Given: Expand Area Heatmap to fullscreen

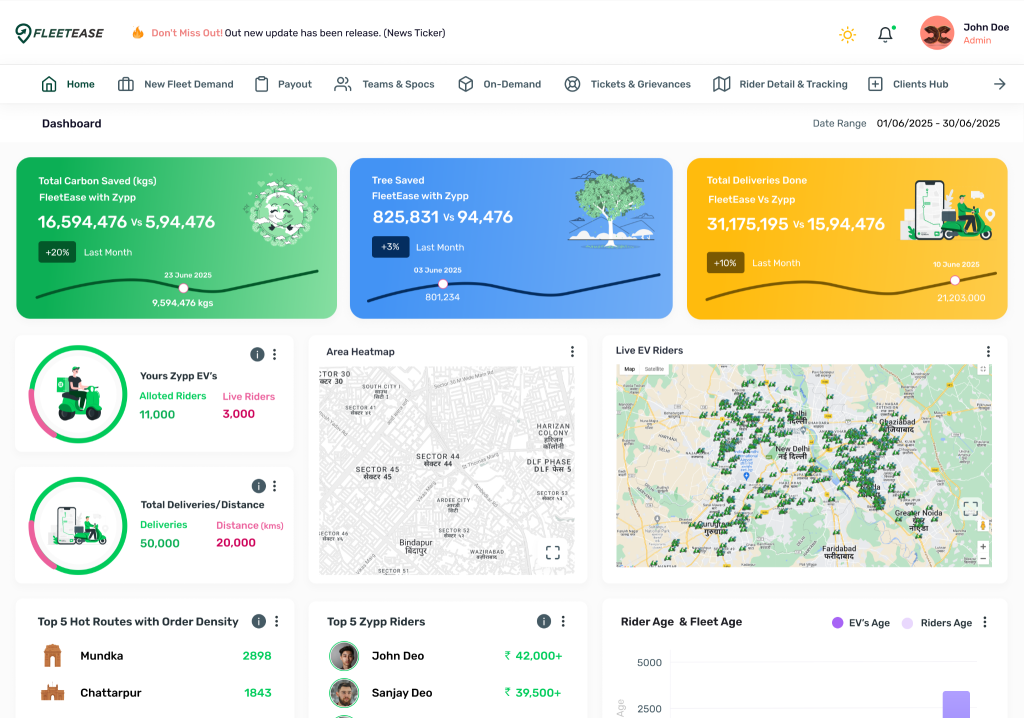Looking at the screenshot, I should 552,553.
